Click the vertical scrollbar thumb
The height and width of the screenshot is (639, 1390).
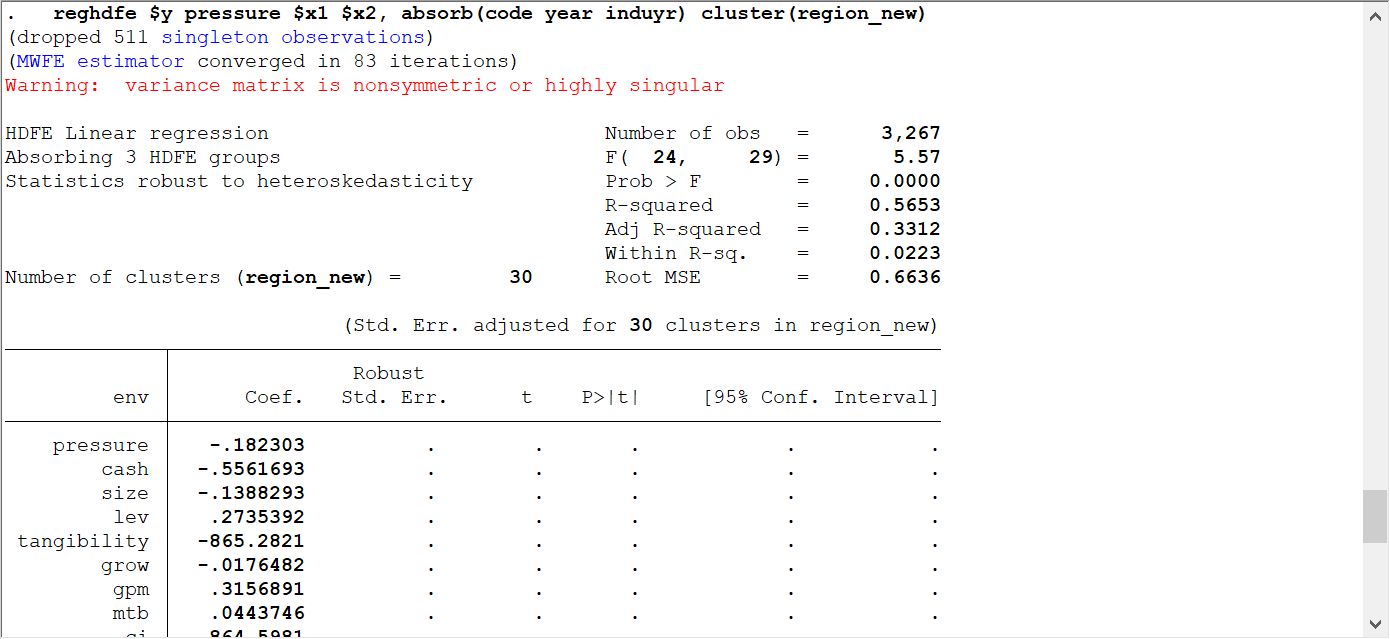point(1375,516)
